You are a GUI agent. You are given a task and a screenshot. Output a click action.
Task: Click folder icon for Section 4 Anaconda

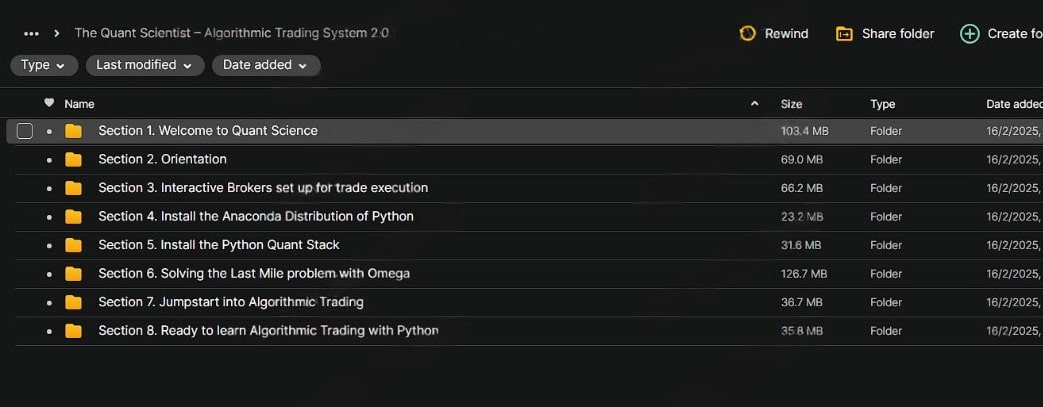tap(73, 216)
